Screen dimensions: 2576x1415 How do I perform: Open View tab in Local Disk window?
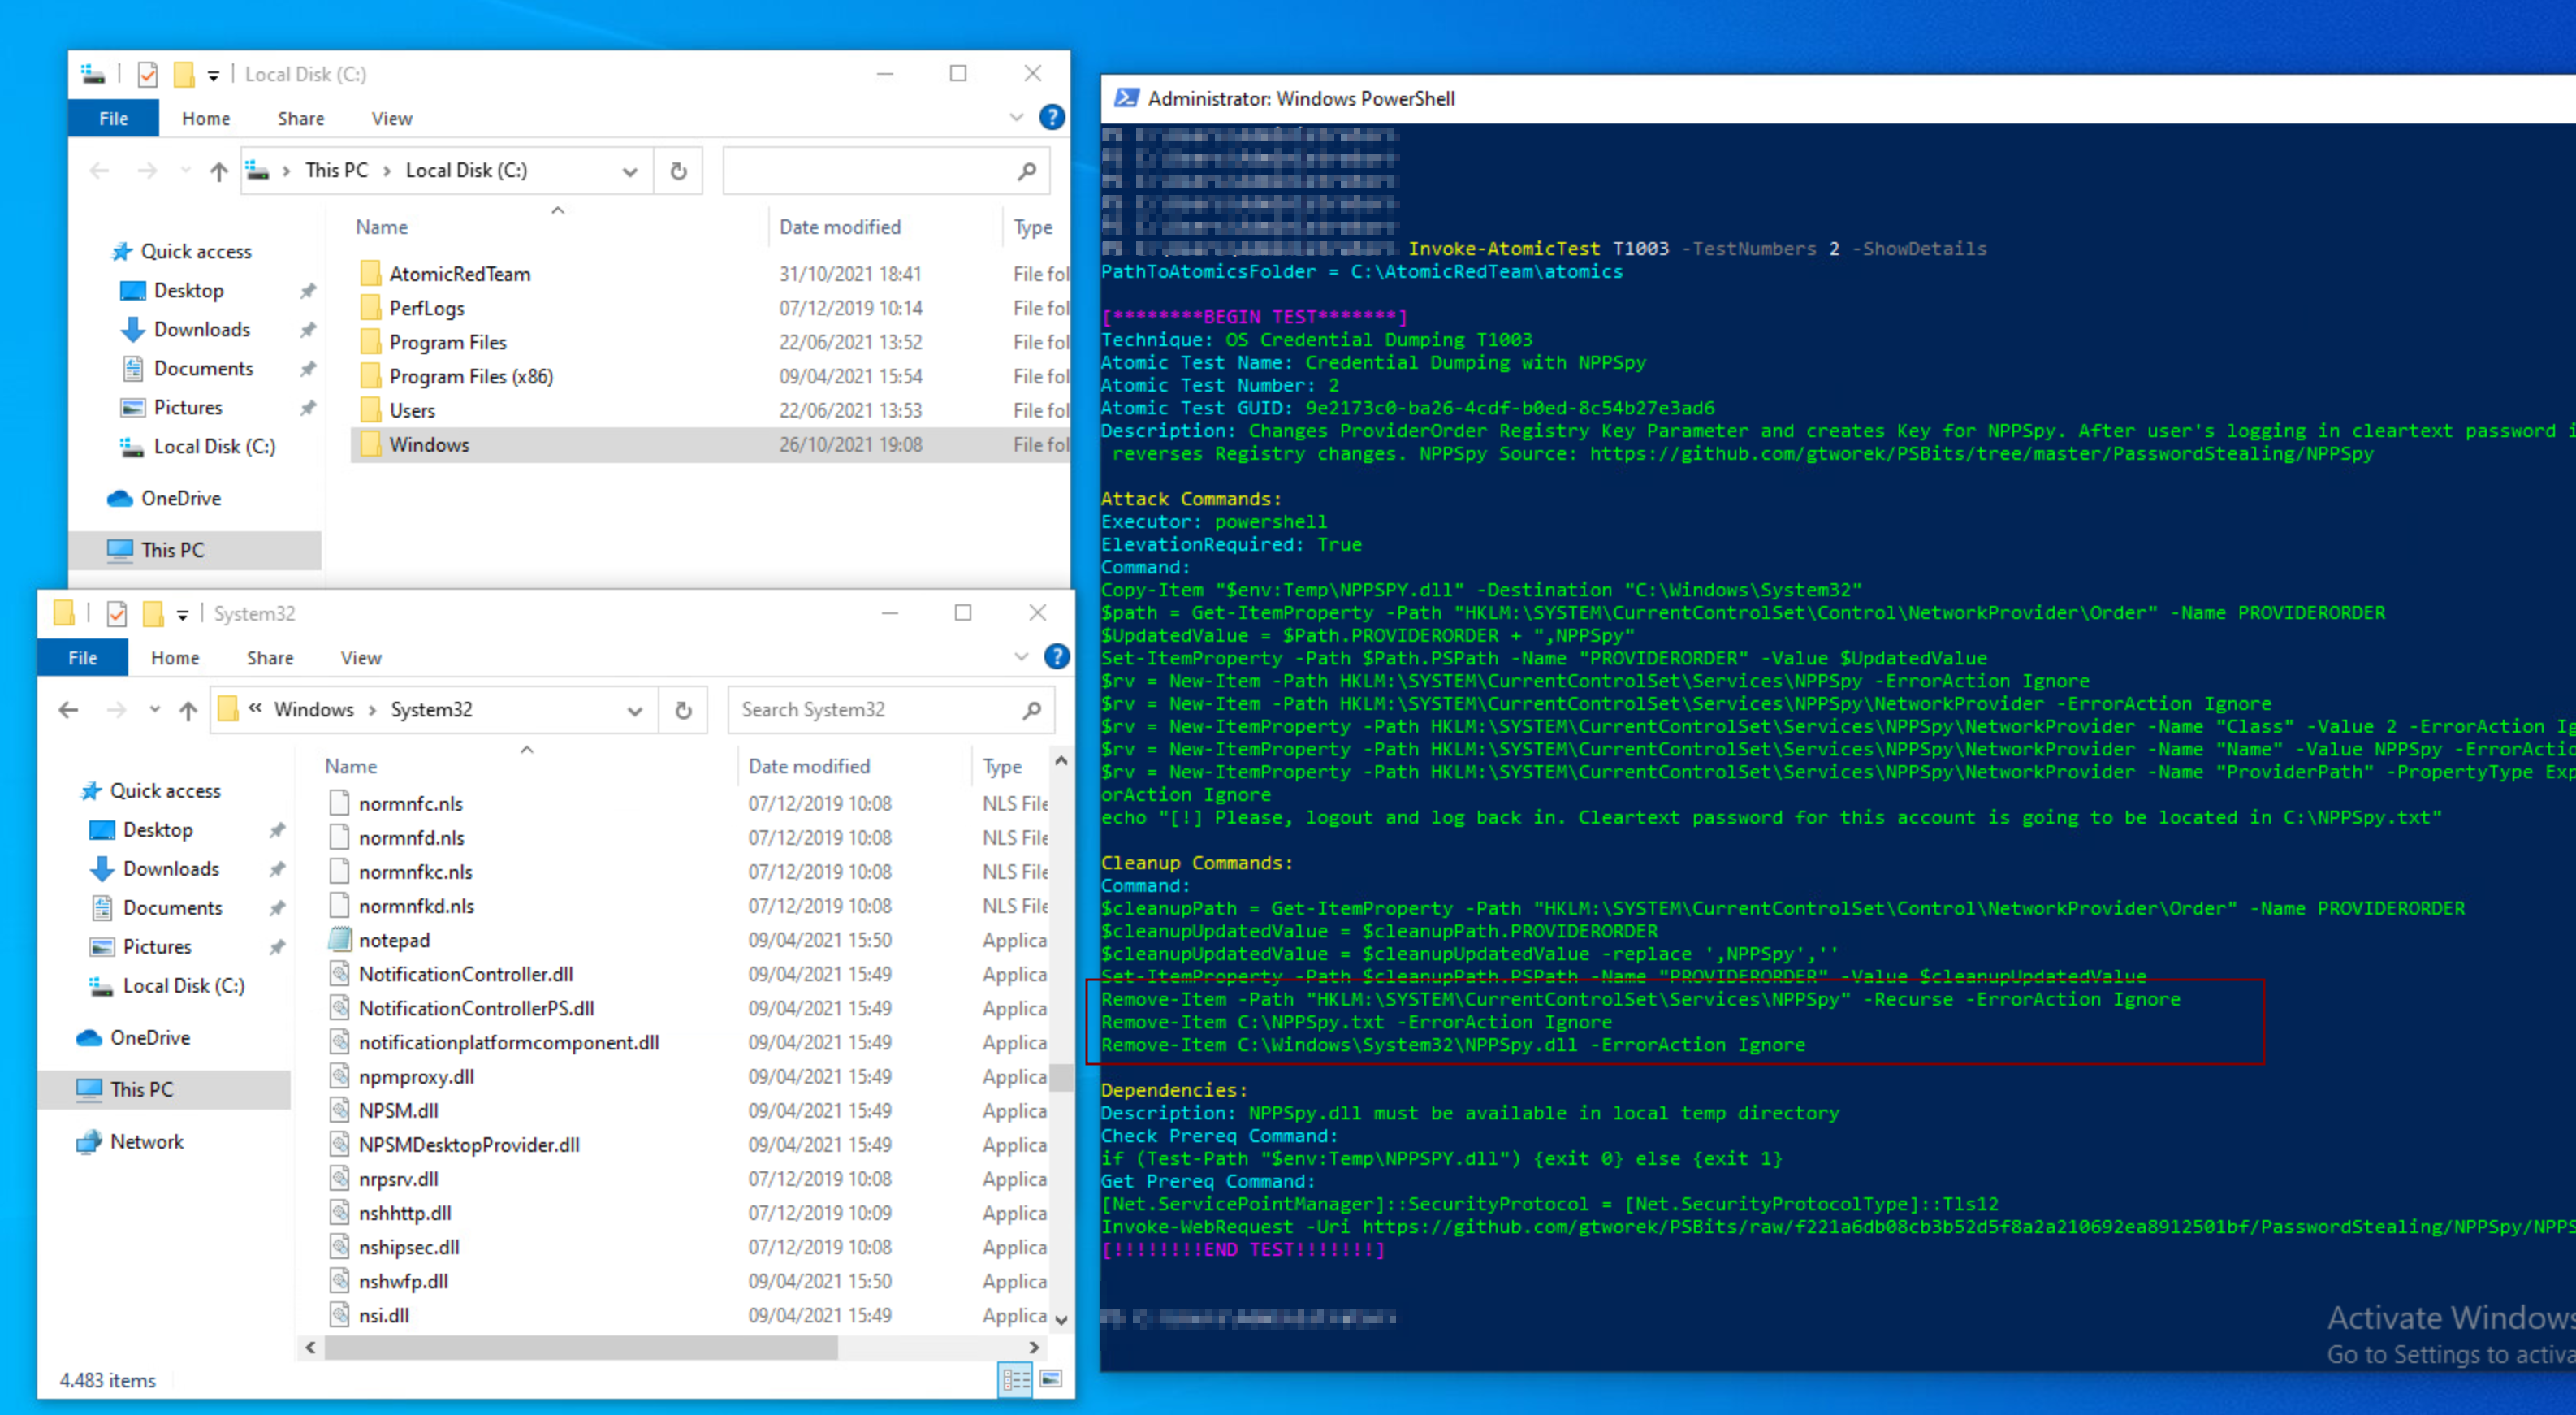coord(391,119)
